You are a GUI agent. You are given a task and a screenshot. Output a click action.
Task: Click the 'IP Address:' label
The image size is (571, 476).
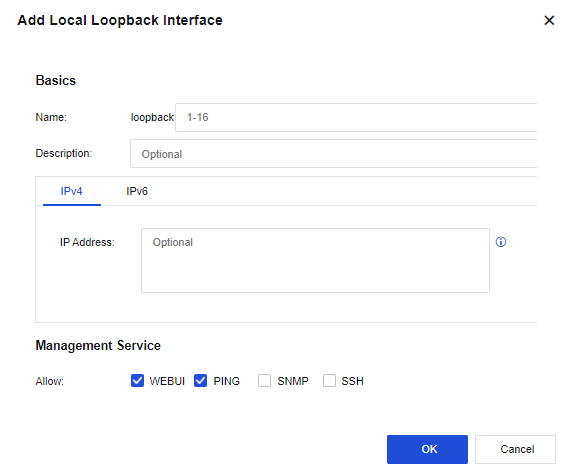(87, 242)
